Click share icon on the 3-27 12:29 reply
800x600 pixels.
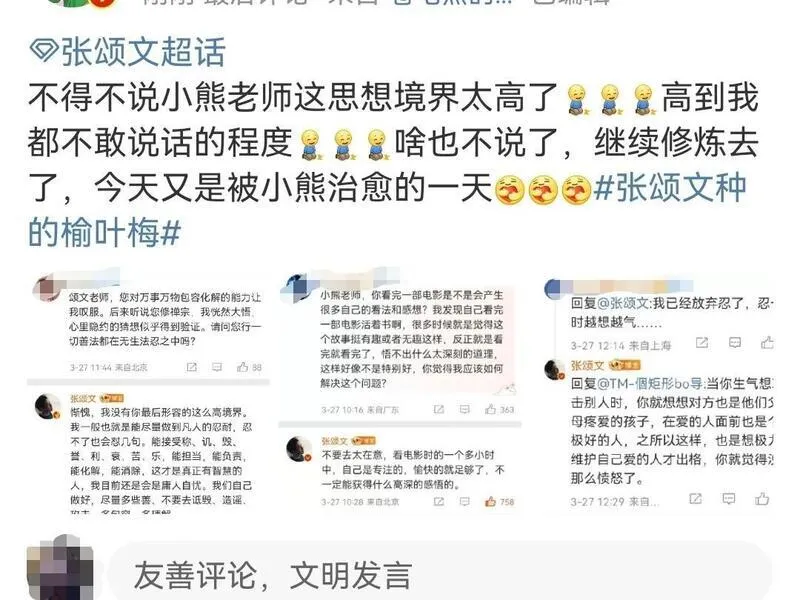pyautogui.click(x=695, y=498)
